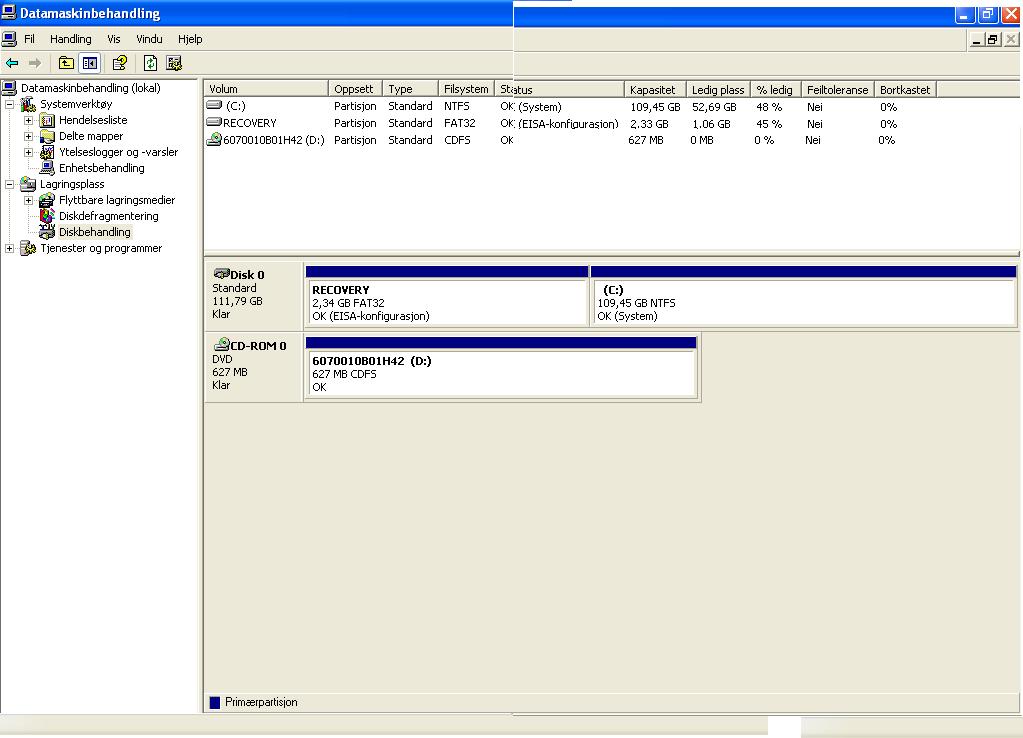Click the Refresh toolbar icon

coord(151,63)
